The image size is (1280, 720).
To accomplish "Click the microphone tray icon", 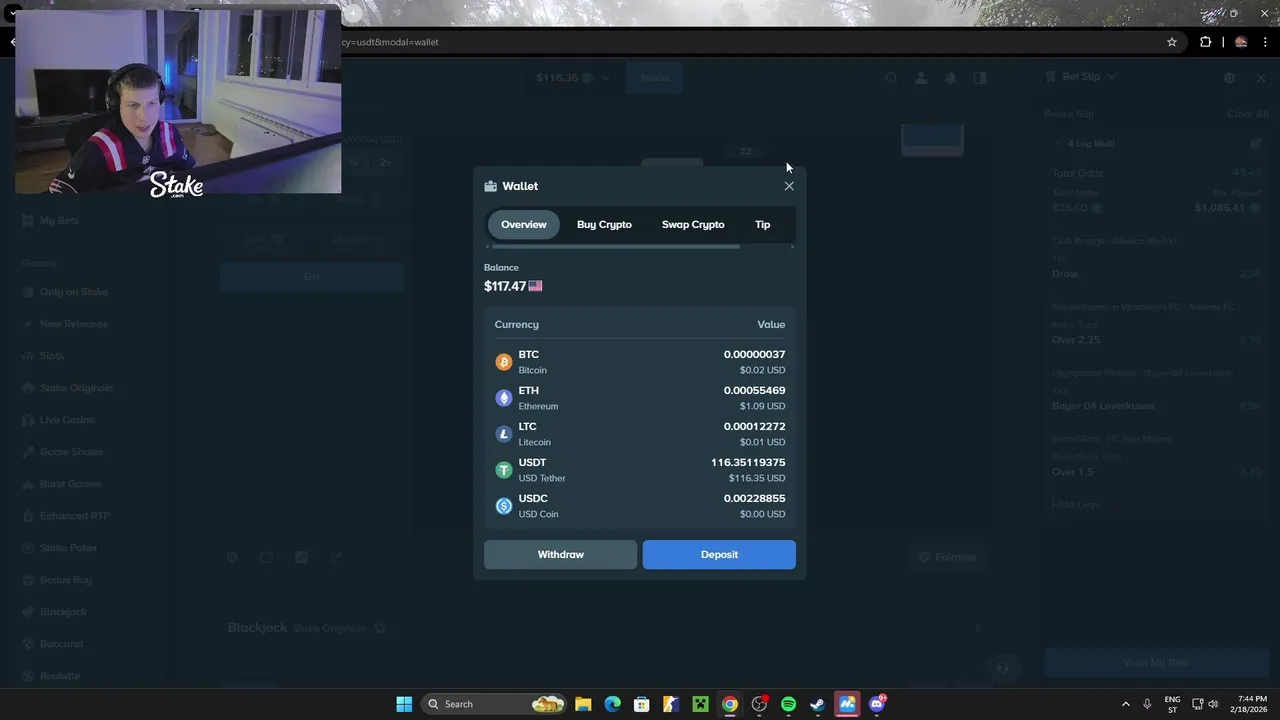I will point(1147,704).
